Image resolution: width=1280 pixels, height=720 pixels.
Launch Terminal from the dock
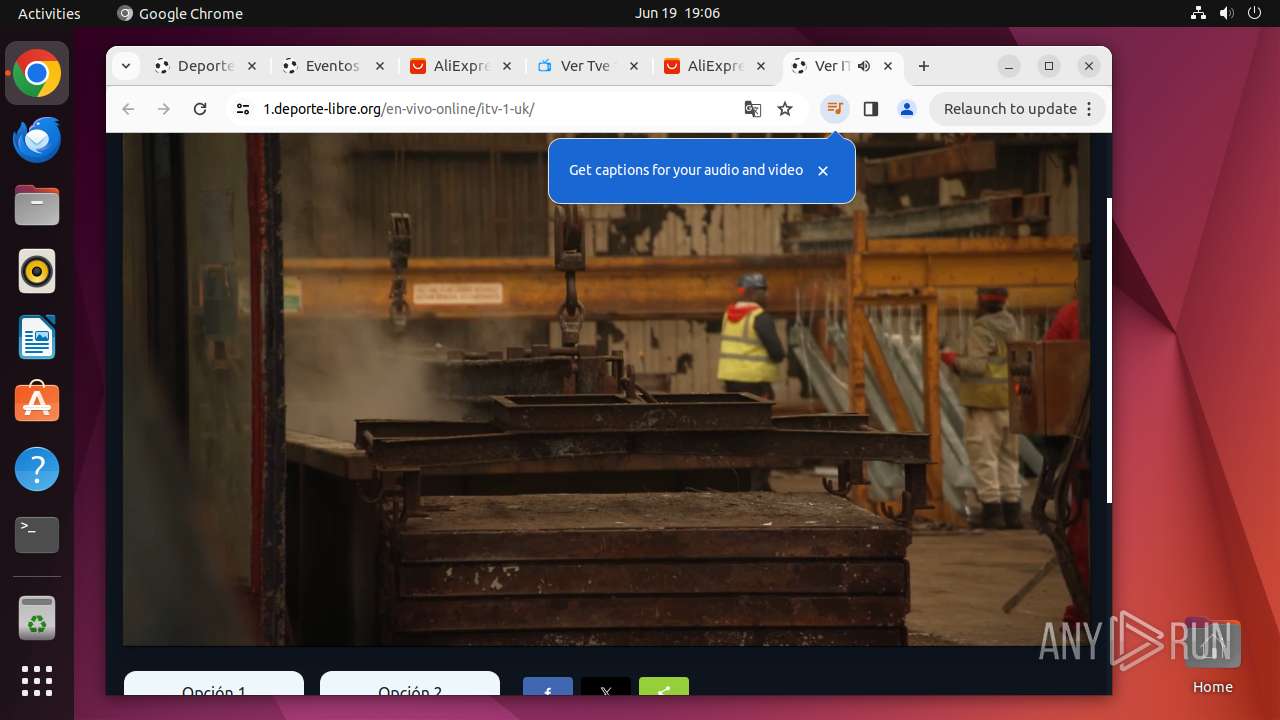pos(37,535)
